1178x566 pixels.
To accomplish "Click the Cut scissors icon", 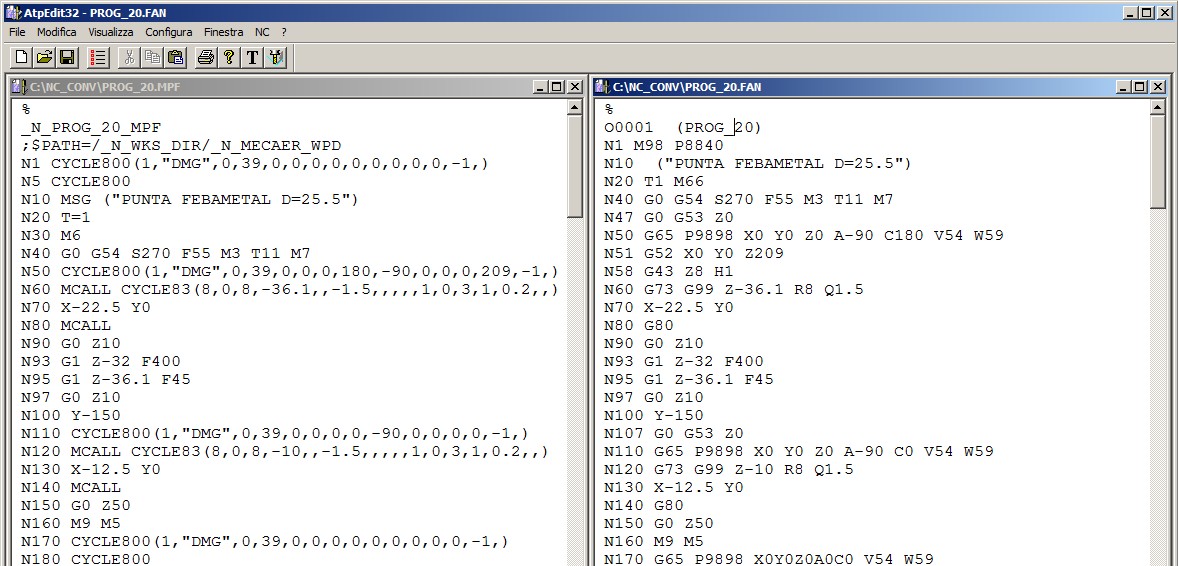I will 129,57.
